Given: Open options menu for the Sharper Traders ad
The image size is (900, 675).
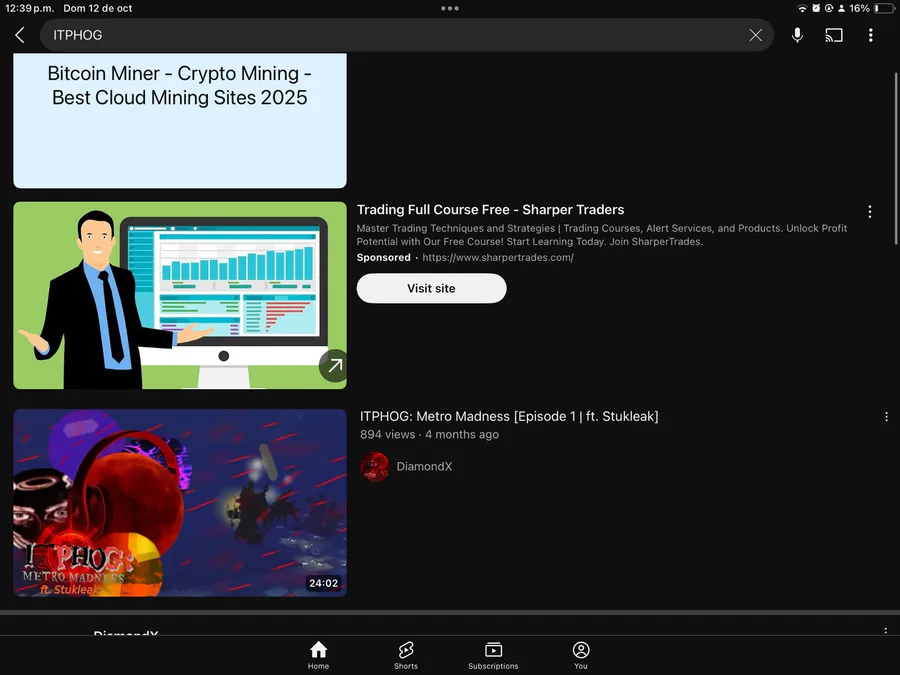Looking at the screenshot, I should tap(870, 212).
